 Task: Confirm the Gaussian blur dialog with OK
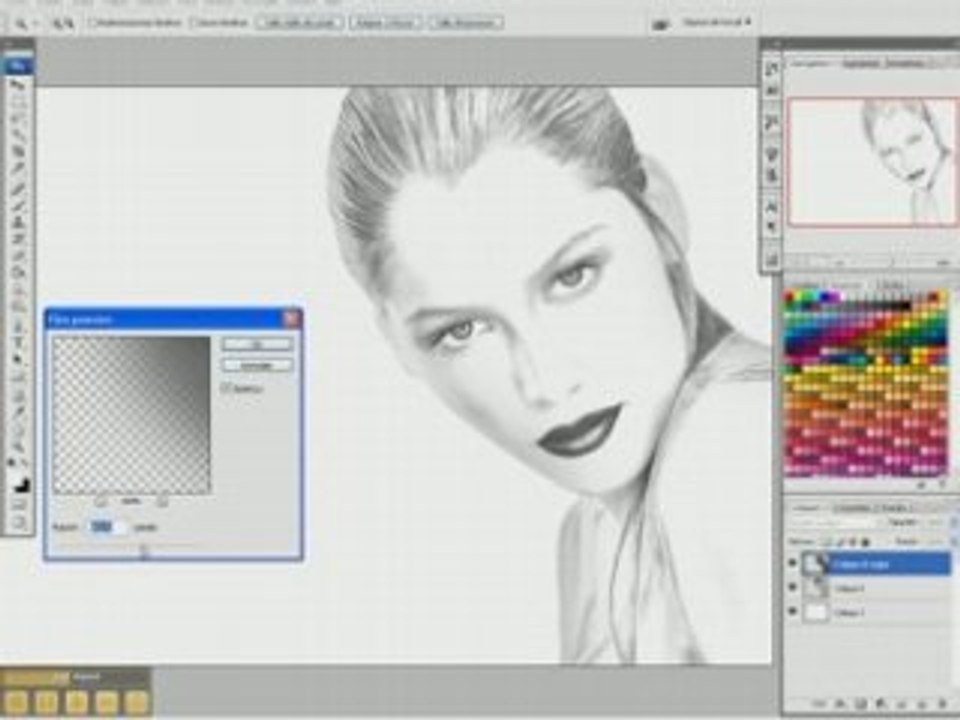pos(257,345)
